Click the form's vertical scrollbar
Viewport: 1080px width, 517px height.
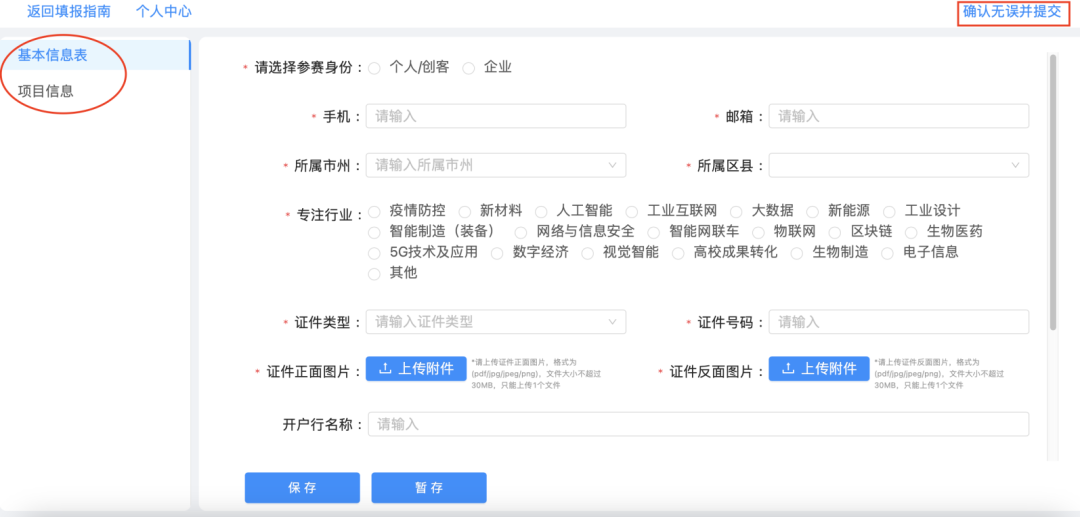pos(1052,190)
